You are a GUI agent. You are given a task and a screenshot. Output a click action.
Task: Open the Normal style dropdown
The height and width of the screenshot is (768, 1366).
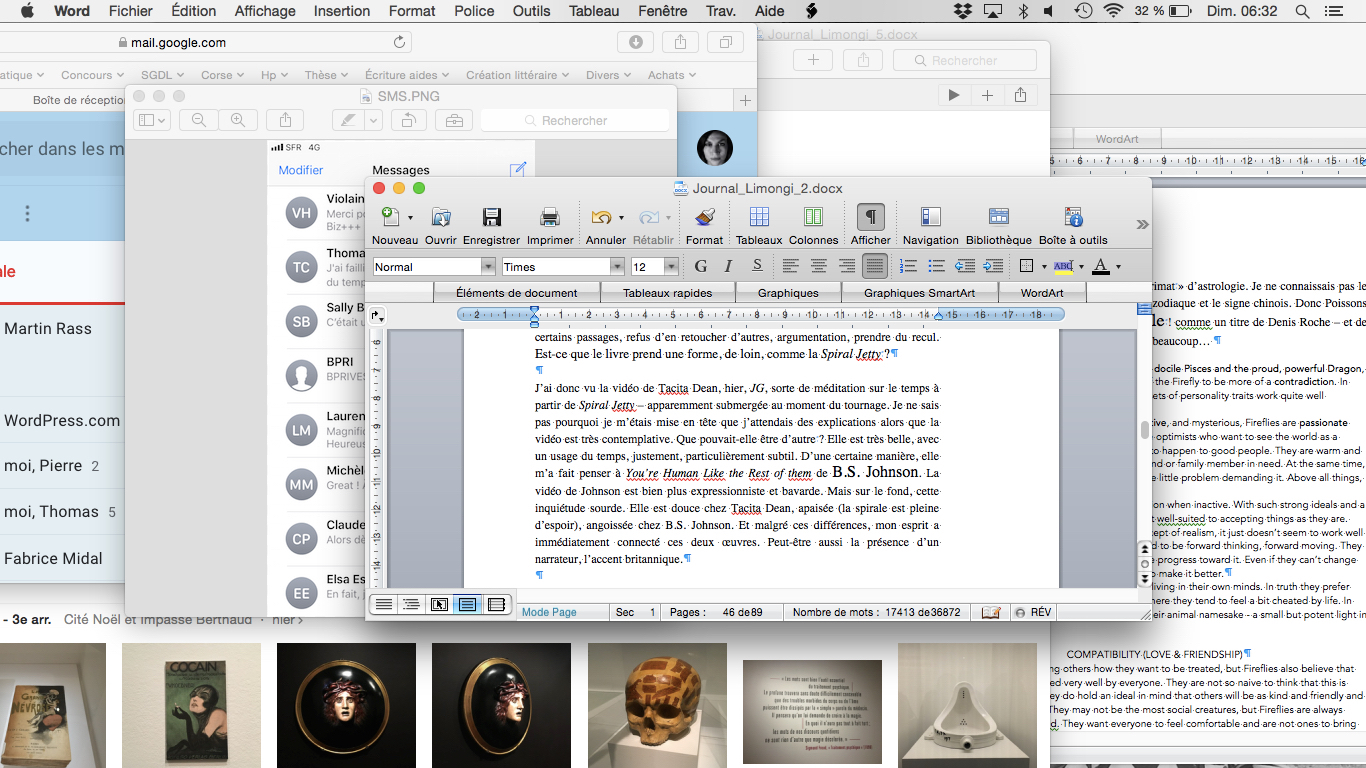pos(488,267)
